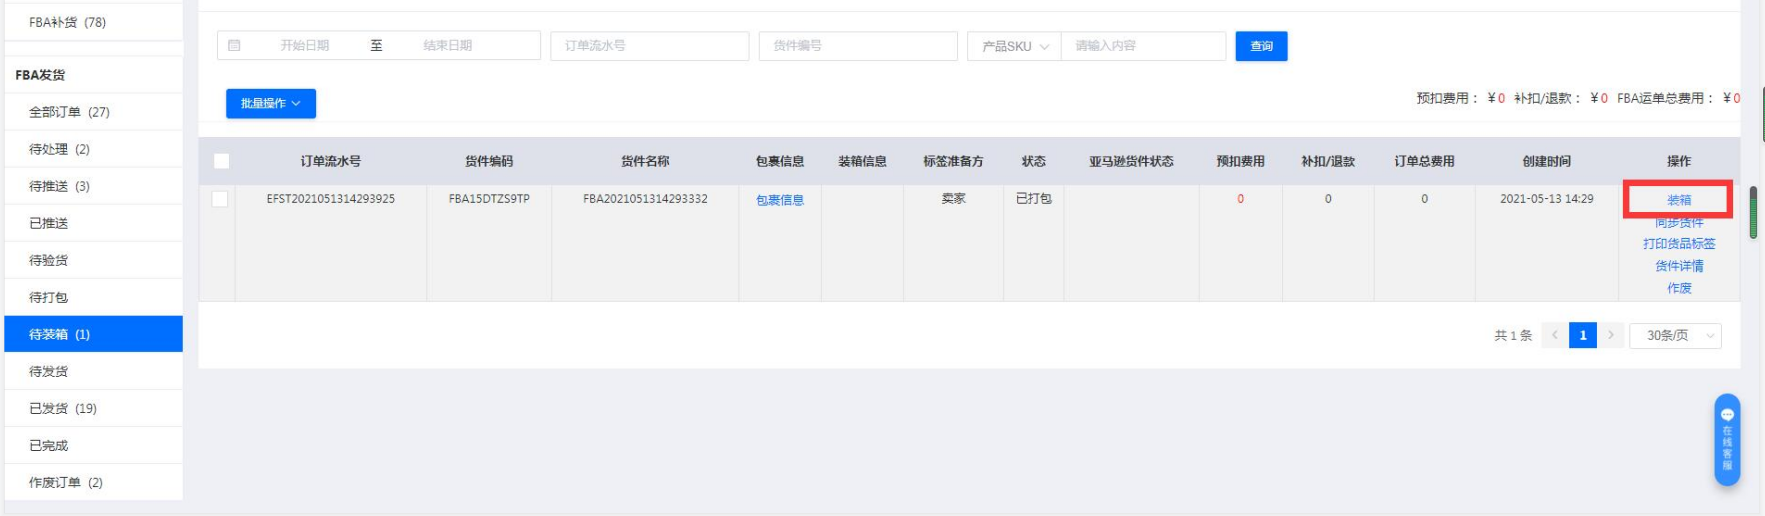The image size is (1765, 516).
Task: Tick the checkbox for order EFST2021051314293925
Action: (x=220, y=199)
